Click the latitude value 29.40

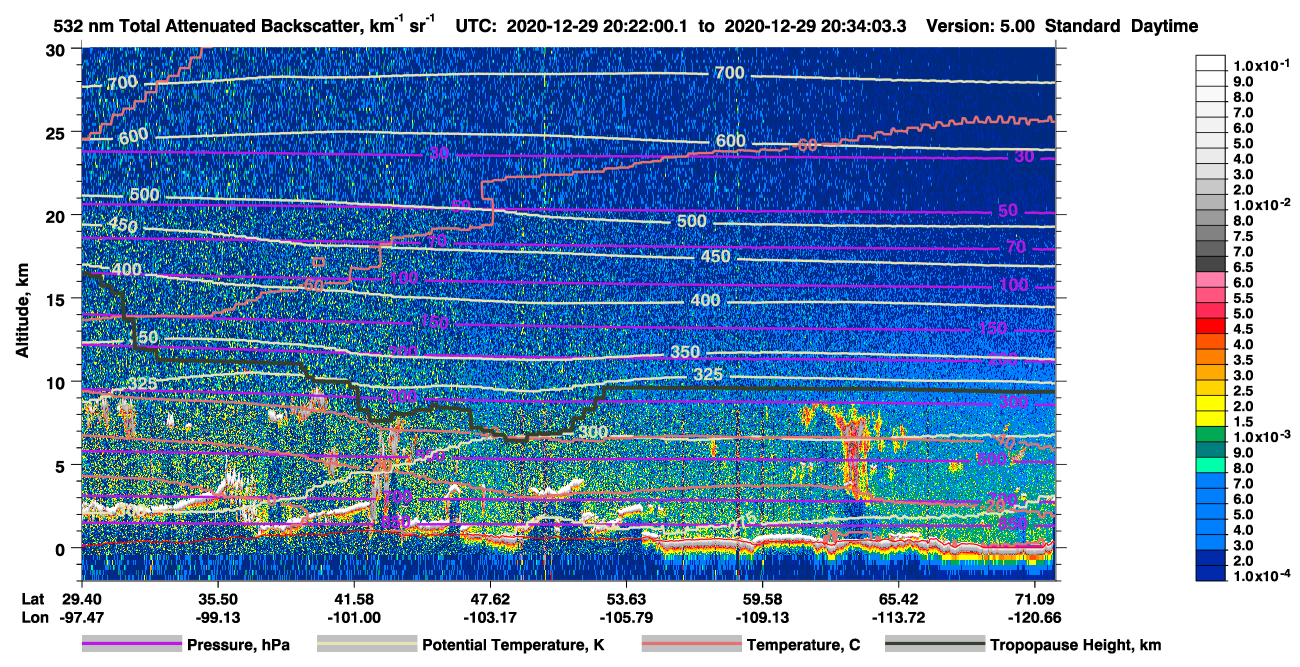click(81, 597)
